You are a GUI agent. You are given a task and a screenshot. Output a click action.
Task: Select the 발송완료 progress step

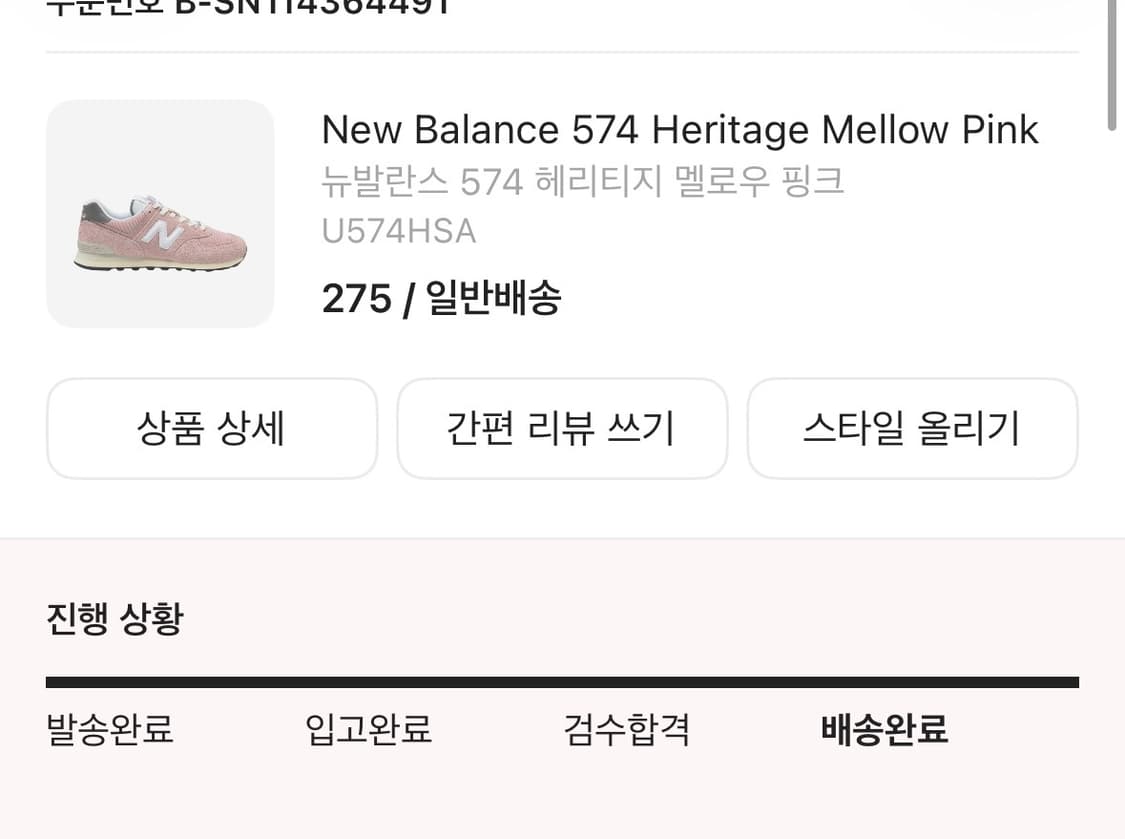[108, 731]
